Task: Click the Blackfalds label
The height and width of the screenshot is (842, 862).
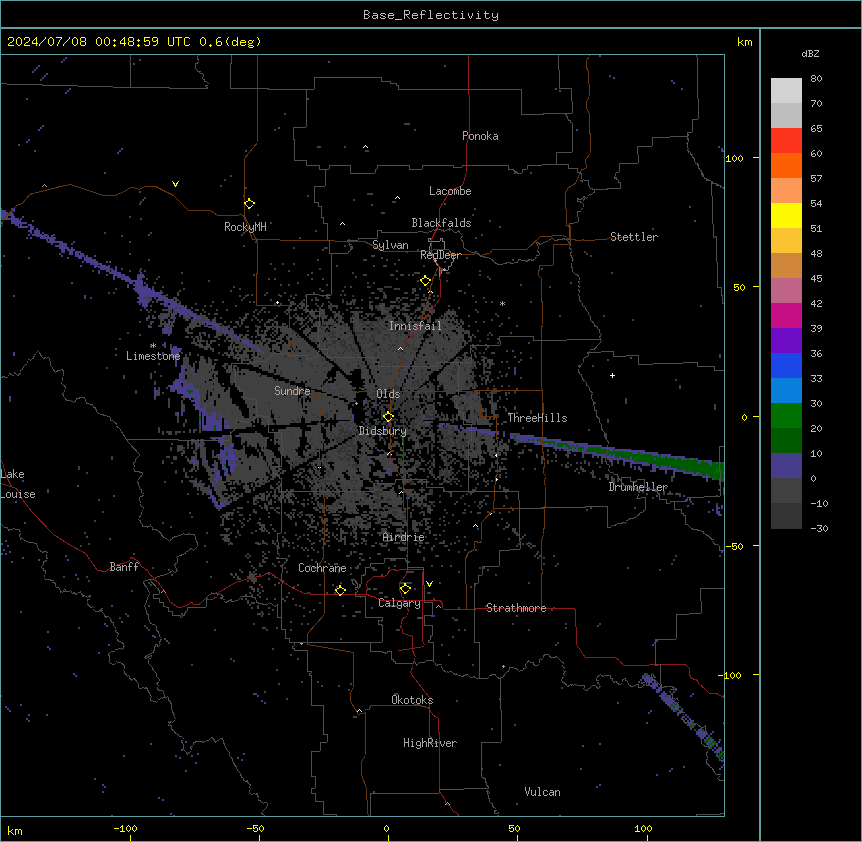Action: (441, 223)
